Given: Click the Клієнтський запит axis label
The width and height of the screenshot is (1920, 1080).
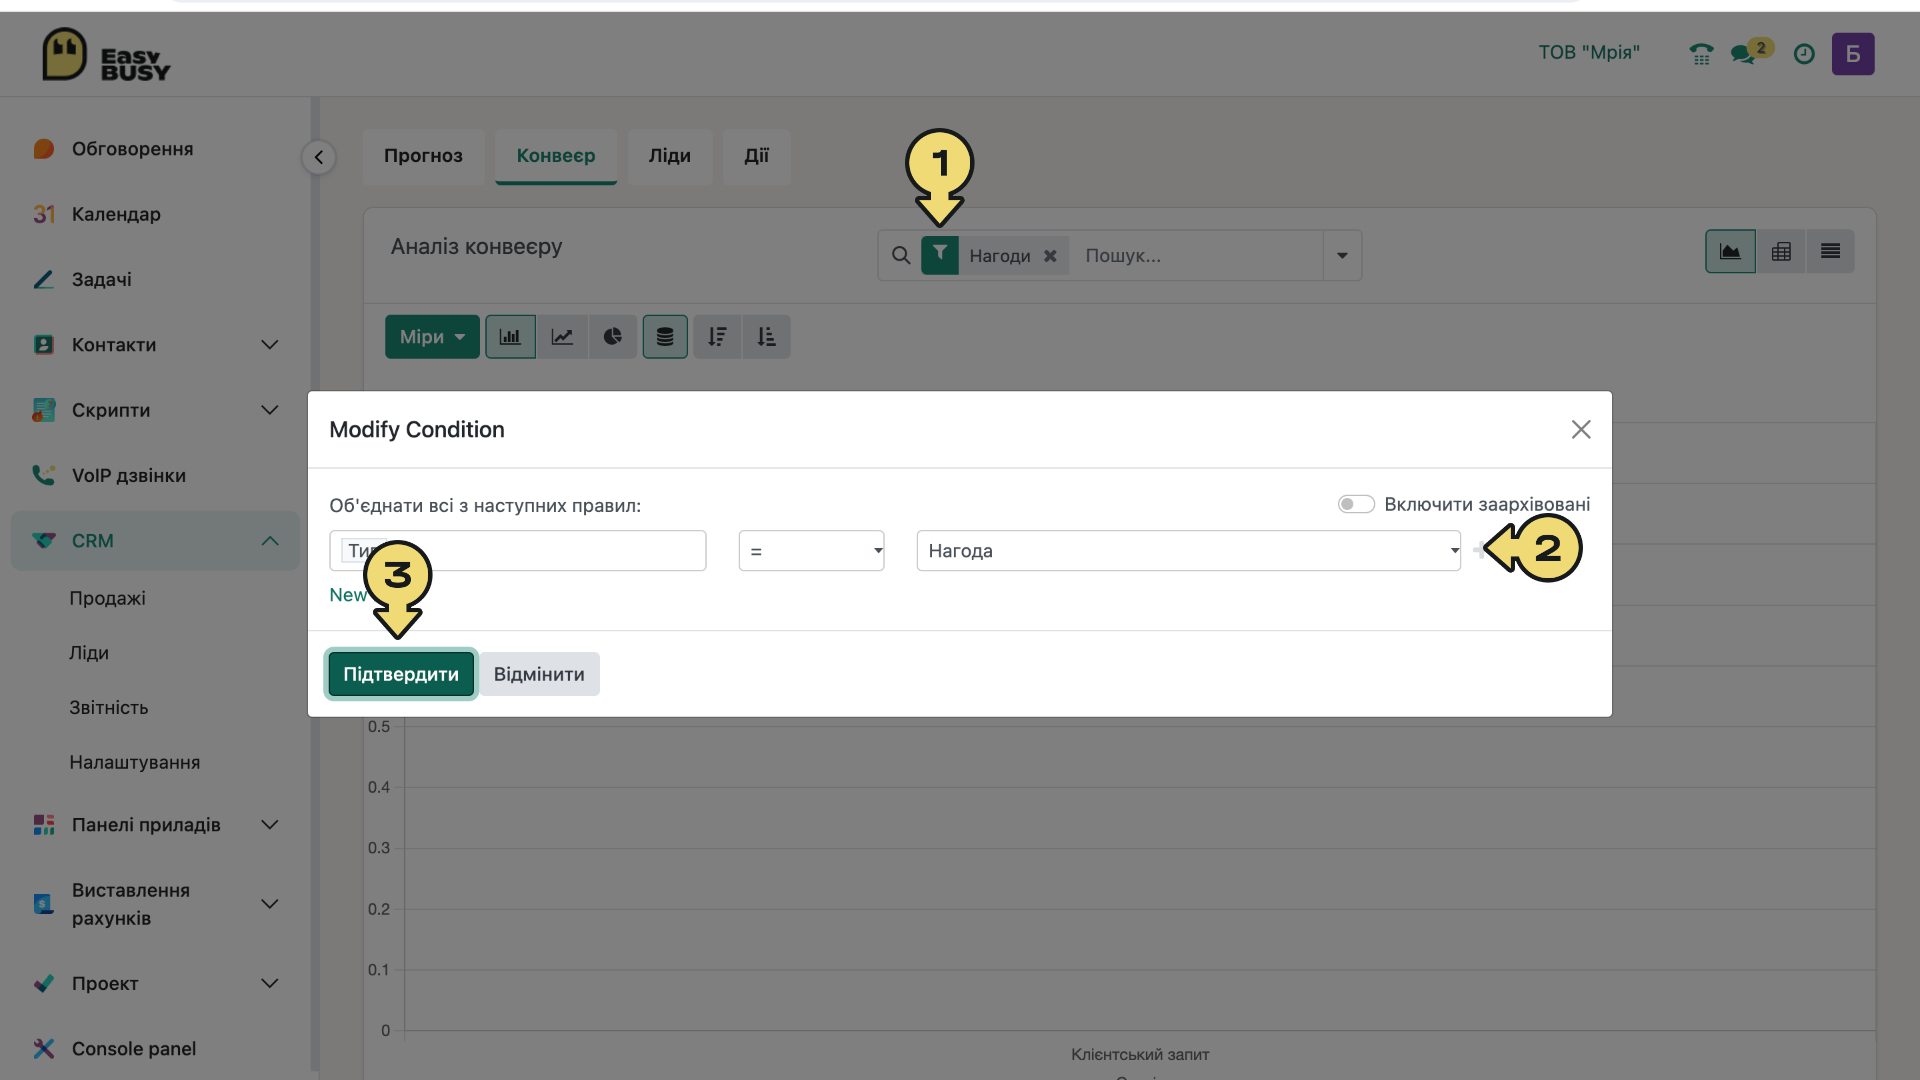Looking at the screenshot, I should point(1140,1054).
